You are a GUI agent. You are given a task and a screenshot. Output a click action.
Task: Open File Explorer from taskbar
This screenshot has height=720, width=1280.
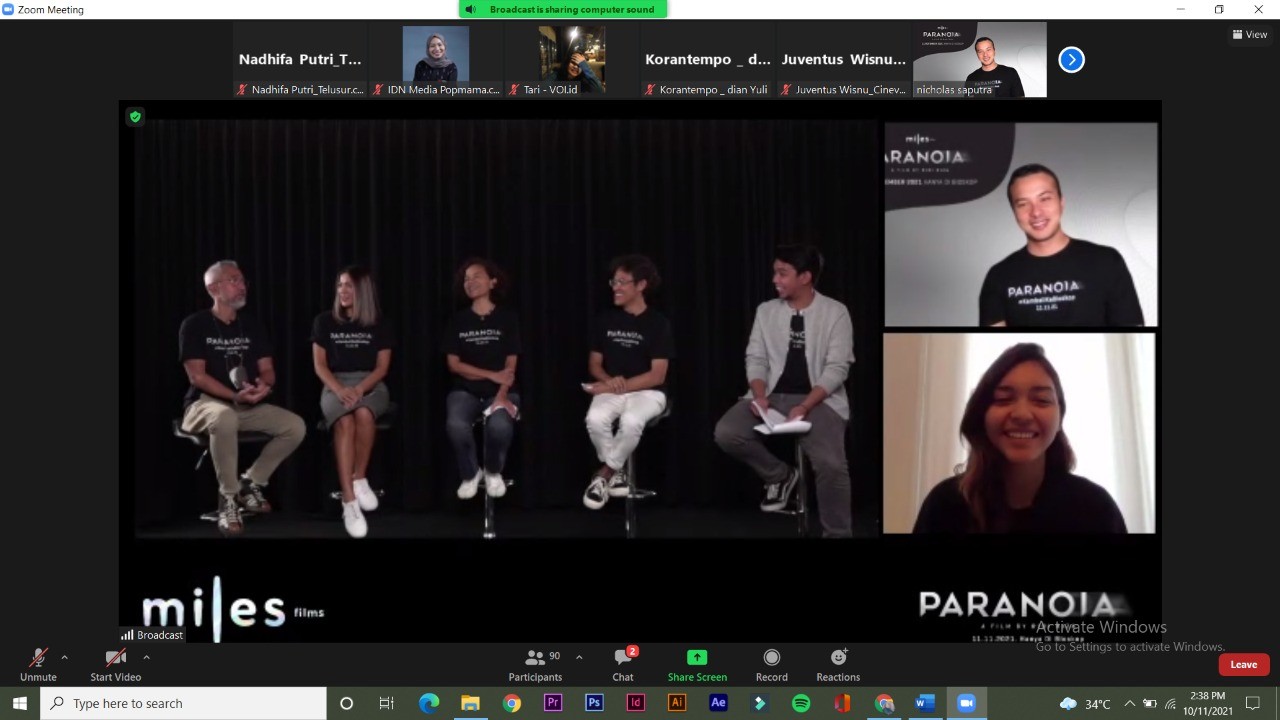click(470, 703)
